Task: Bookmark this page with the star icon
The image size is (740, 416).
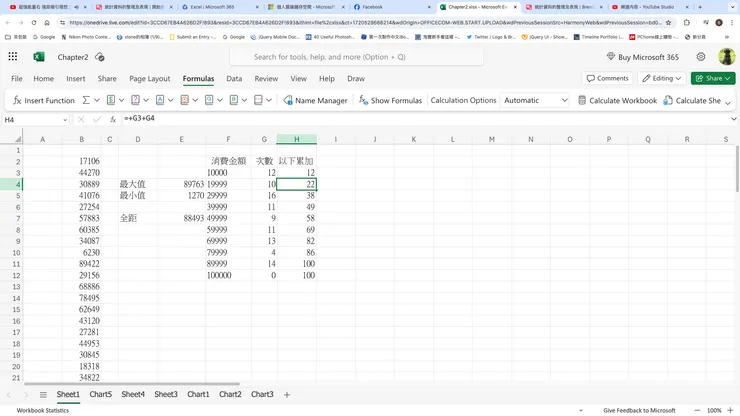Action: point(668,22)
